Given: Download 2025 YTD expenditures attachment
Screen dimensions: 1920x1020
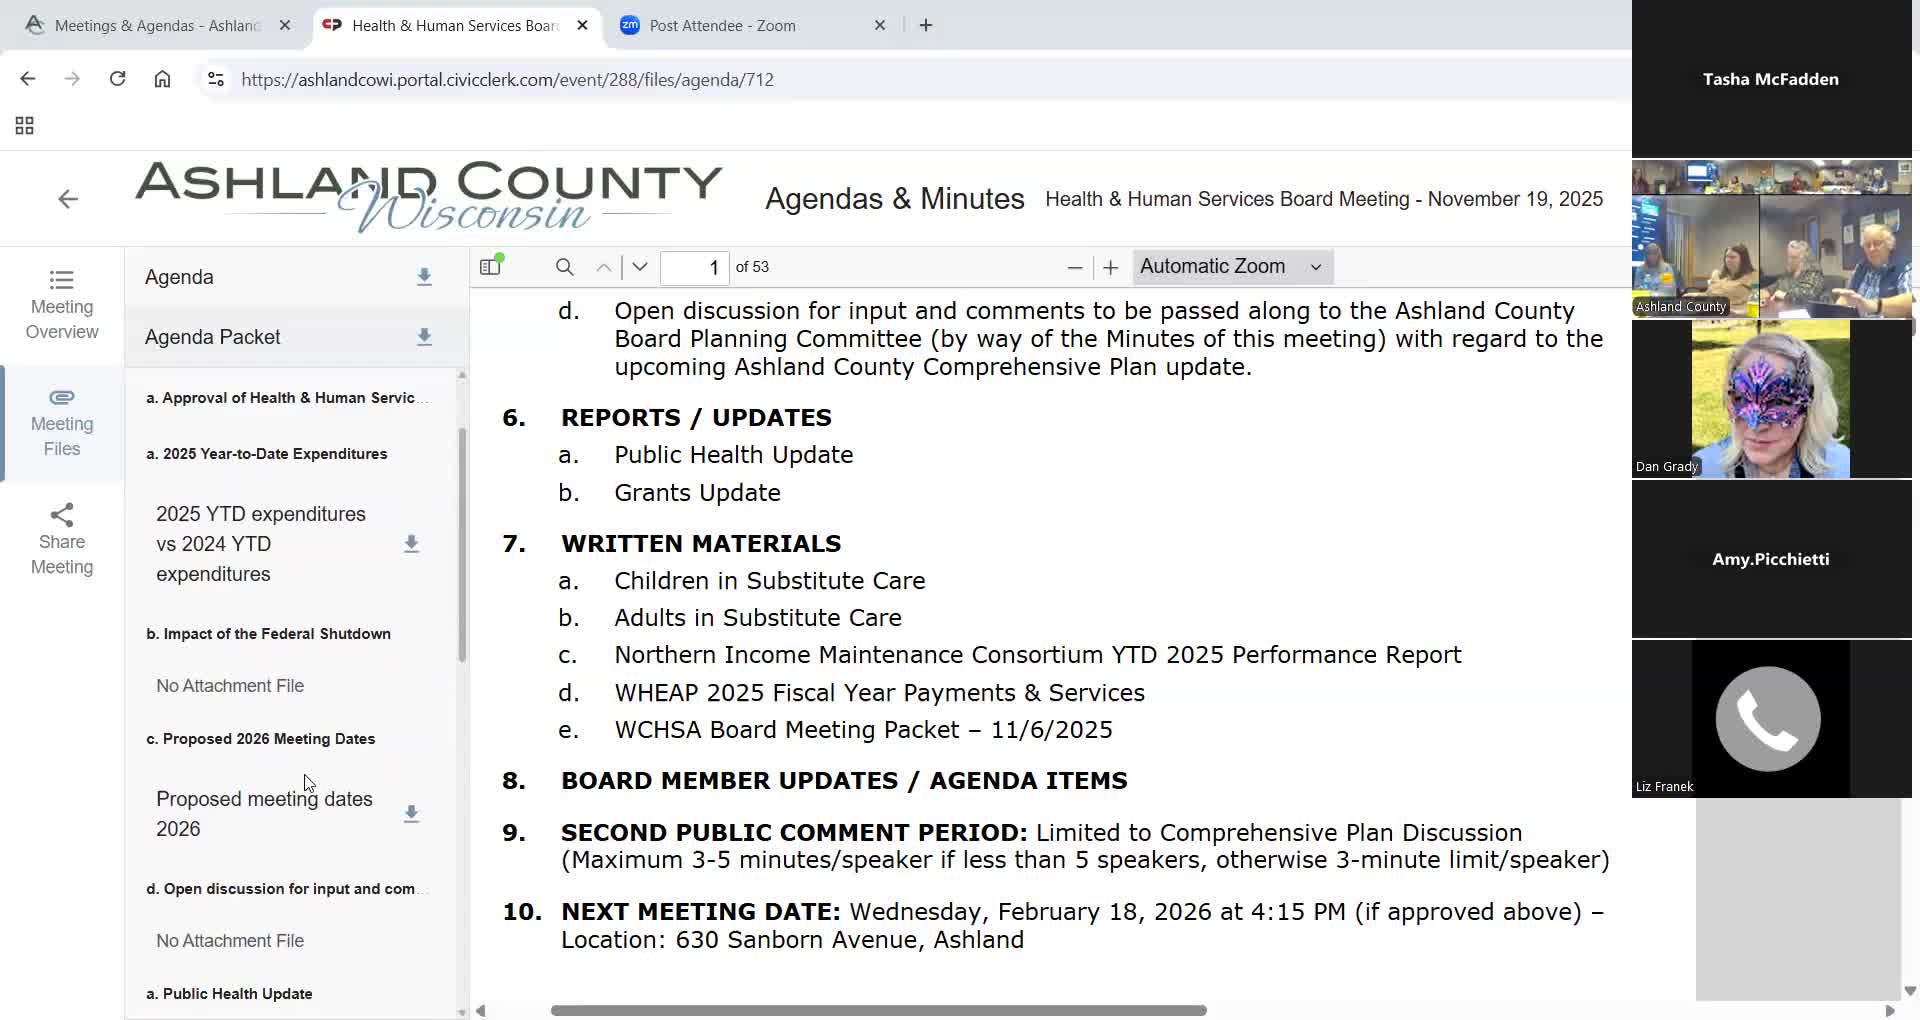Looking at the screenshot, I should 411,544.
